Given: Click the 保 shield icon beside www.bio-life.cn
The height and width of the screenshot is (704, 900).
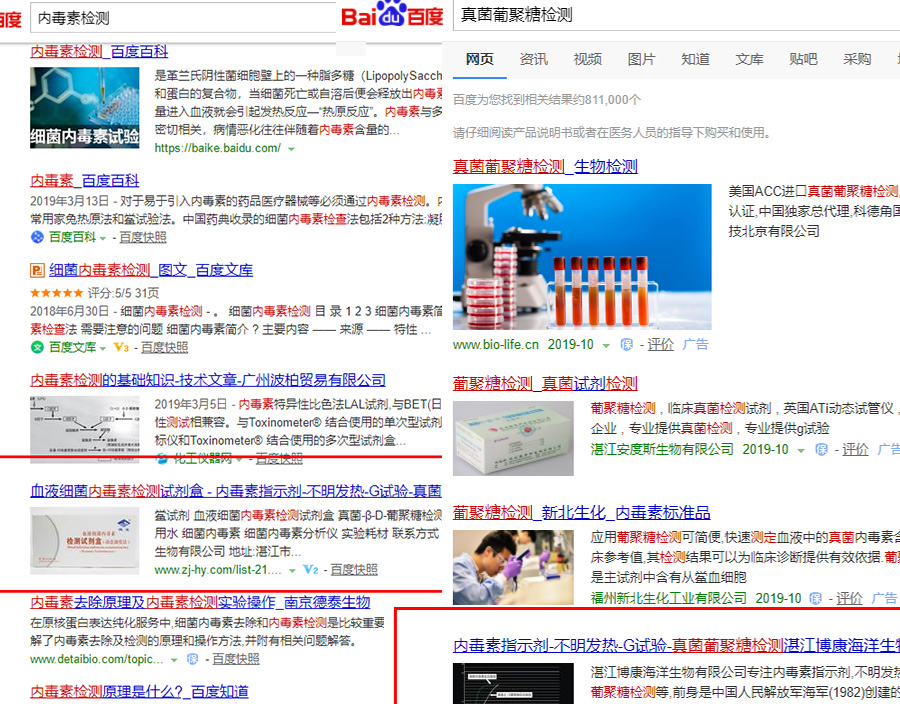Looking at the screenshot, I should click(627, 344).
